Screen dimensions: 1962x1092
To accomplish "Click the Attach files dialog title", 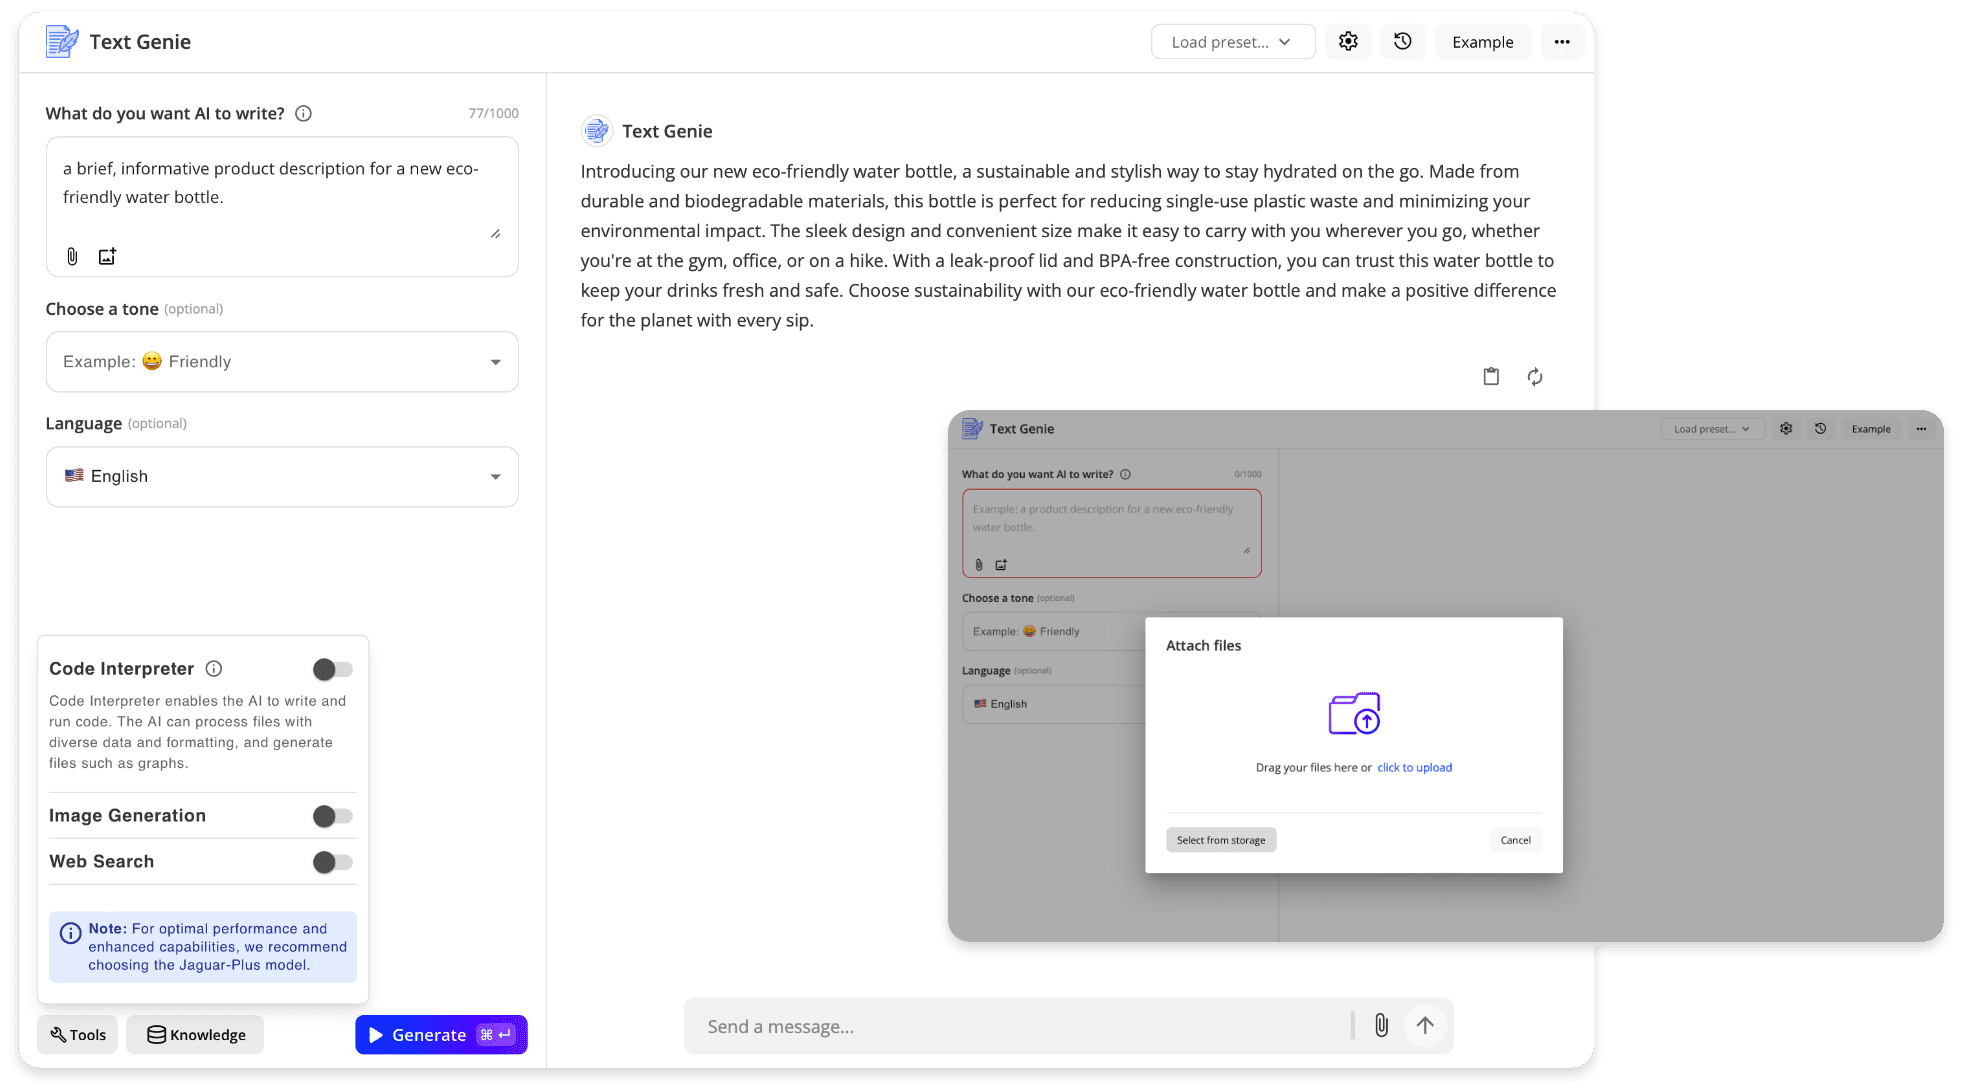I will pos(1203,646).
